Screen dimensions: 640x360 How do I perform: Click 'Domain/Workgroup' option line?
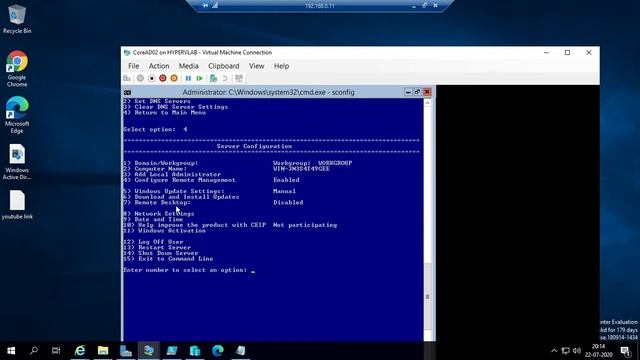pos(161,163)
